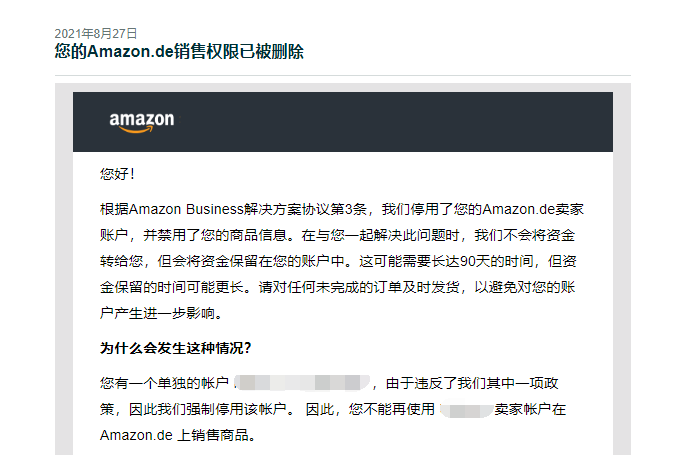
Task: Click the text 因此我们强制停用该帐户
Action: point(208,409)
